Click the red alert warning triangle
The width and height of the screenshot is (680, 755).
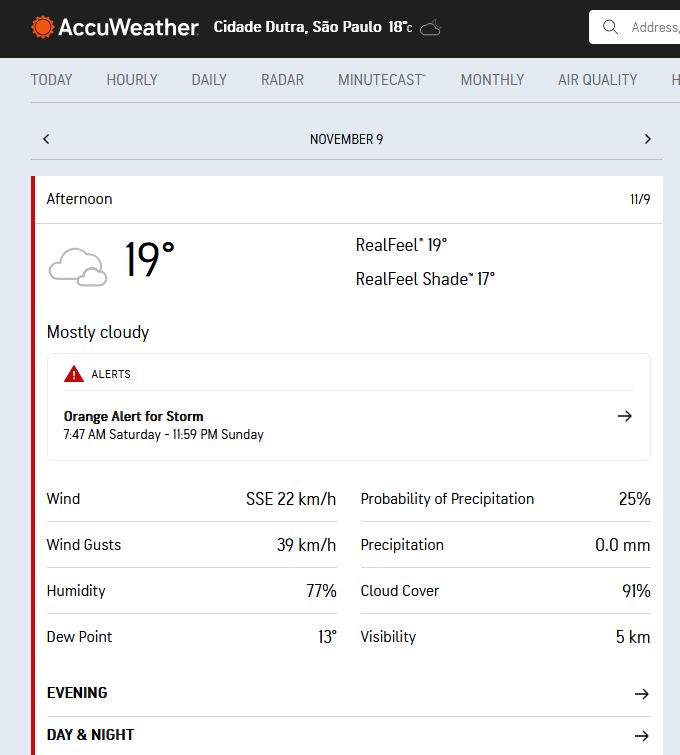click(74, 374)
